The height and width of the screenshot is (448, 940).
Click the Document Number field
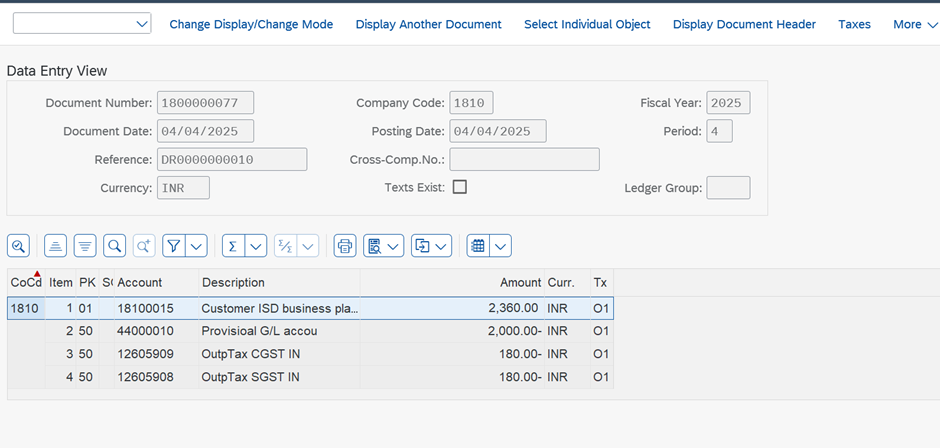tap(206, 103)
